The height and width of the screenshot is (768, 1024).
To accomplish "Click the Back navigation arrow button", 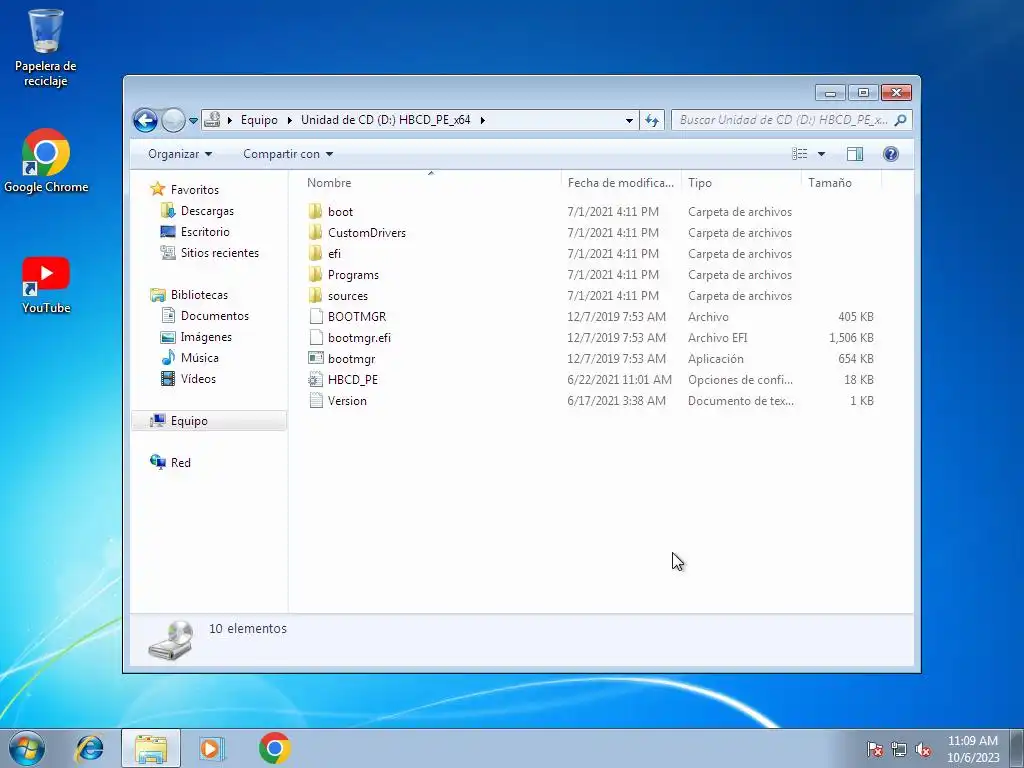I will point(145,120).
